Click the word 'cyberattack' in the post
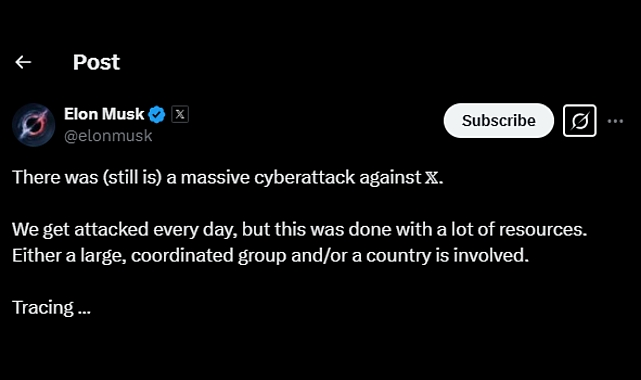The width and height of the screenshot is (641, 380). point(305,178)
